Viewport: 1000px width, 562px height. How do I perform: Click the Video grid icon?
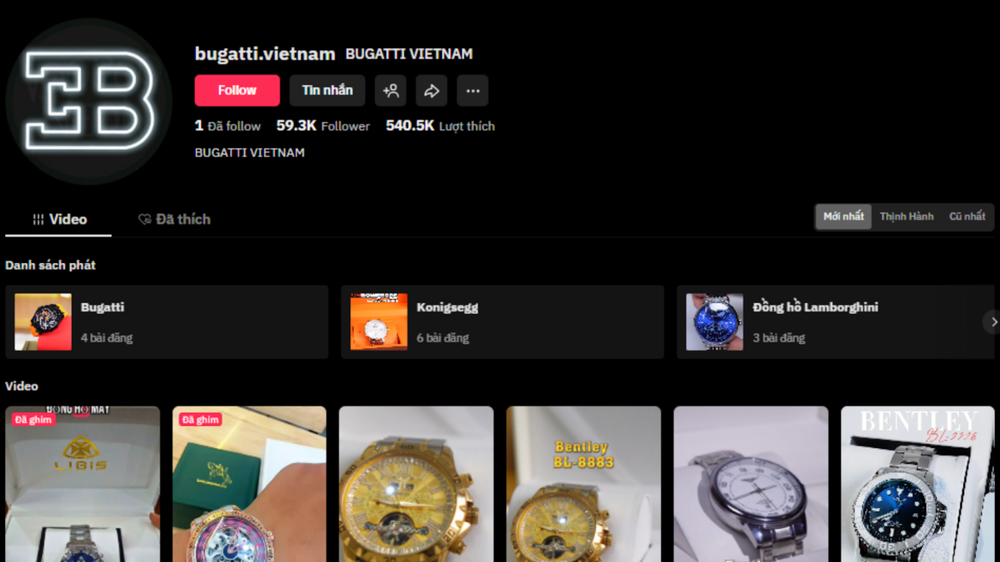click(38, 219)
